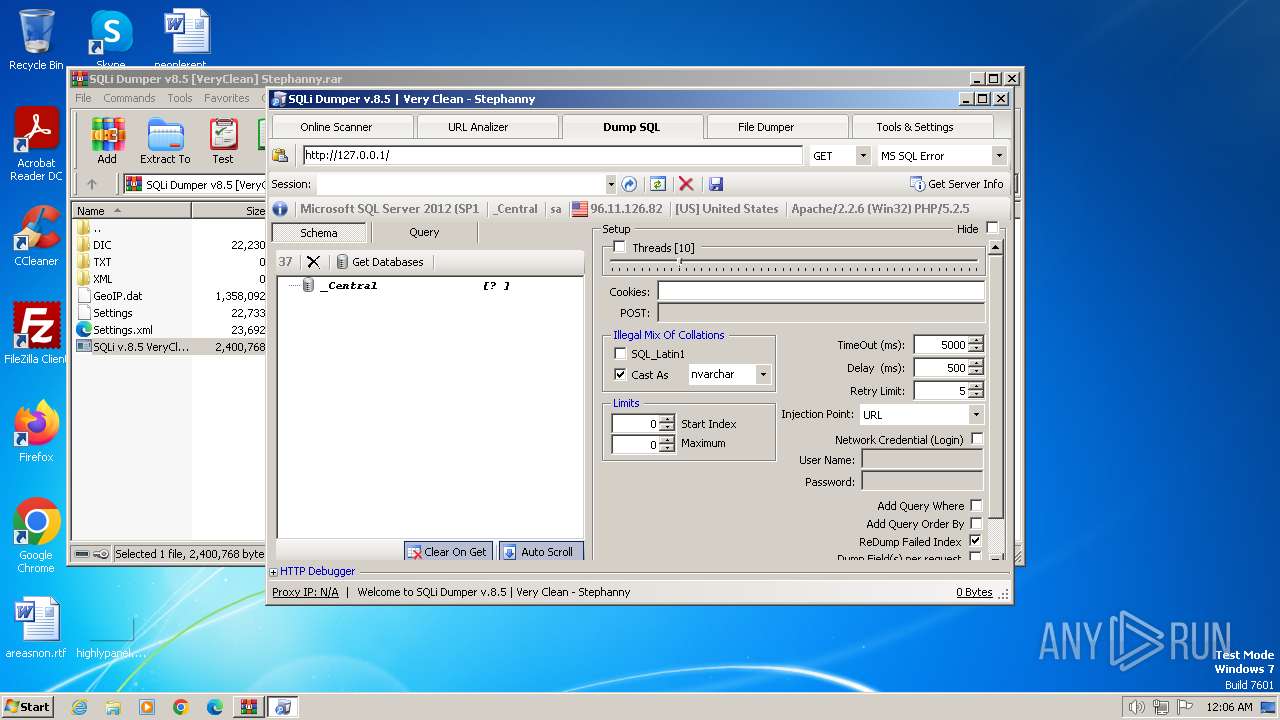Viewport: 1280px width, 720px height.
Task: Open the nvarchar Cast As dropdown
Action: 763,375
